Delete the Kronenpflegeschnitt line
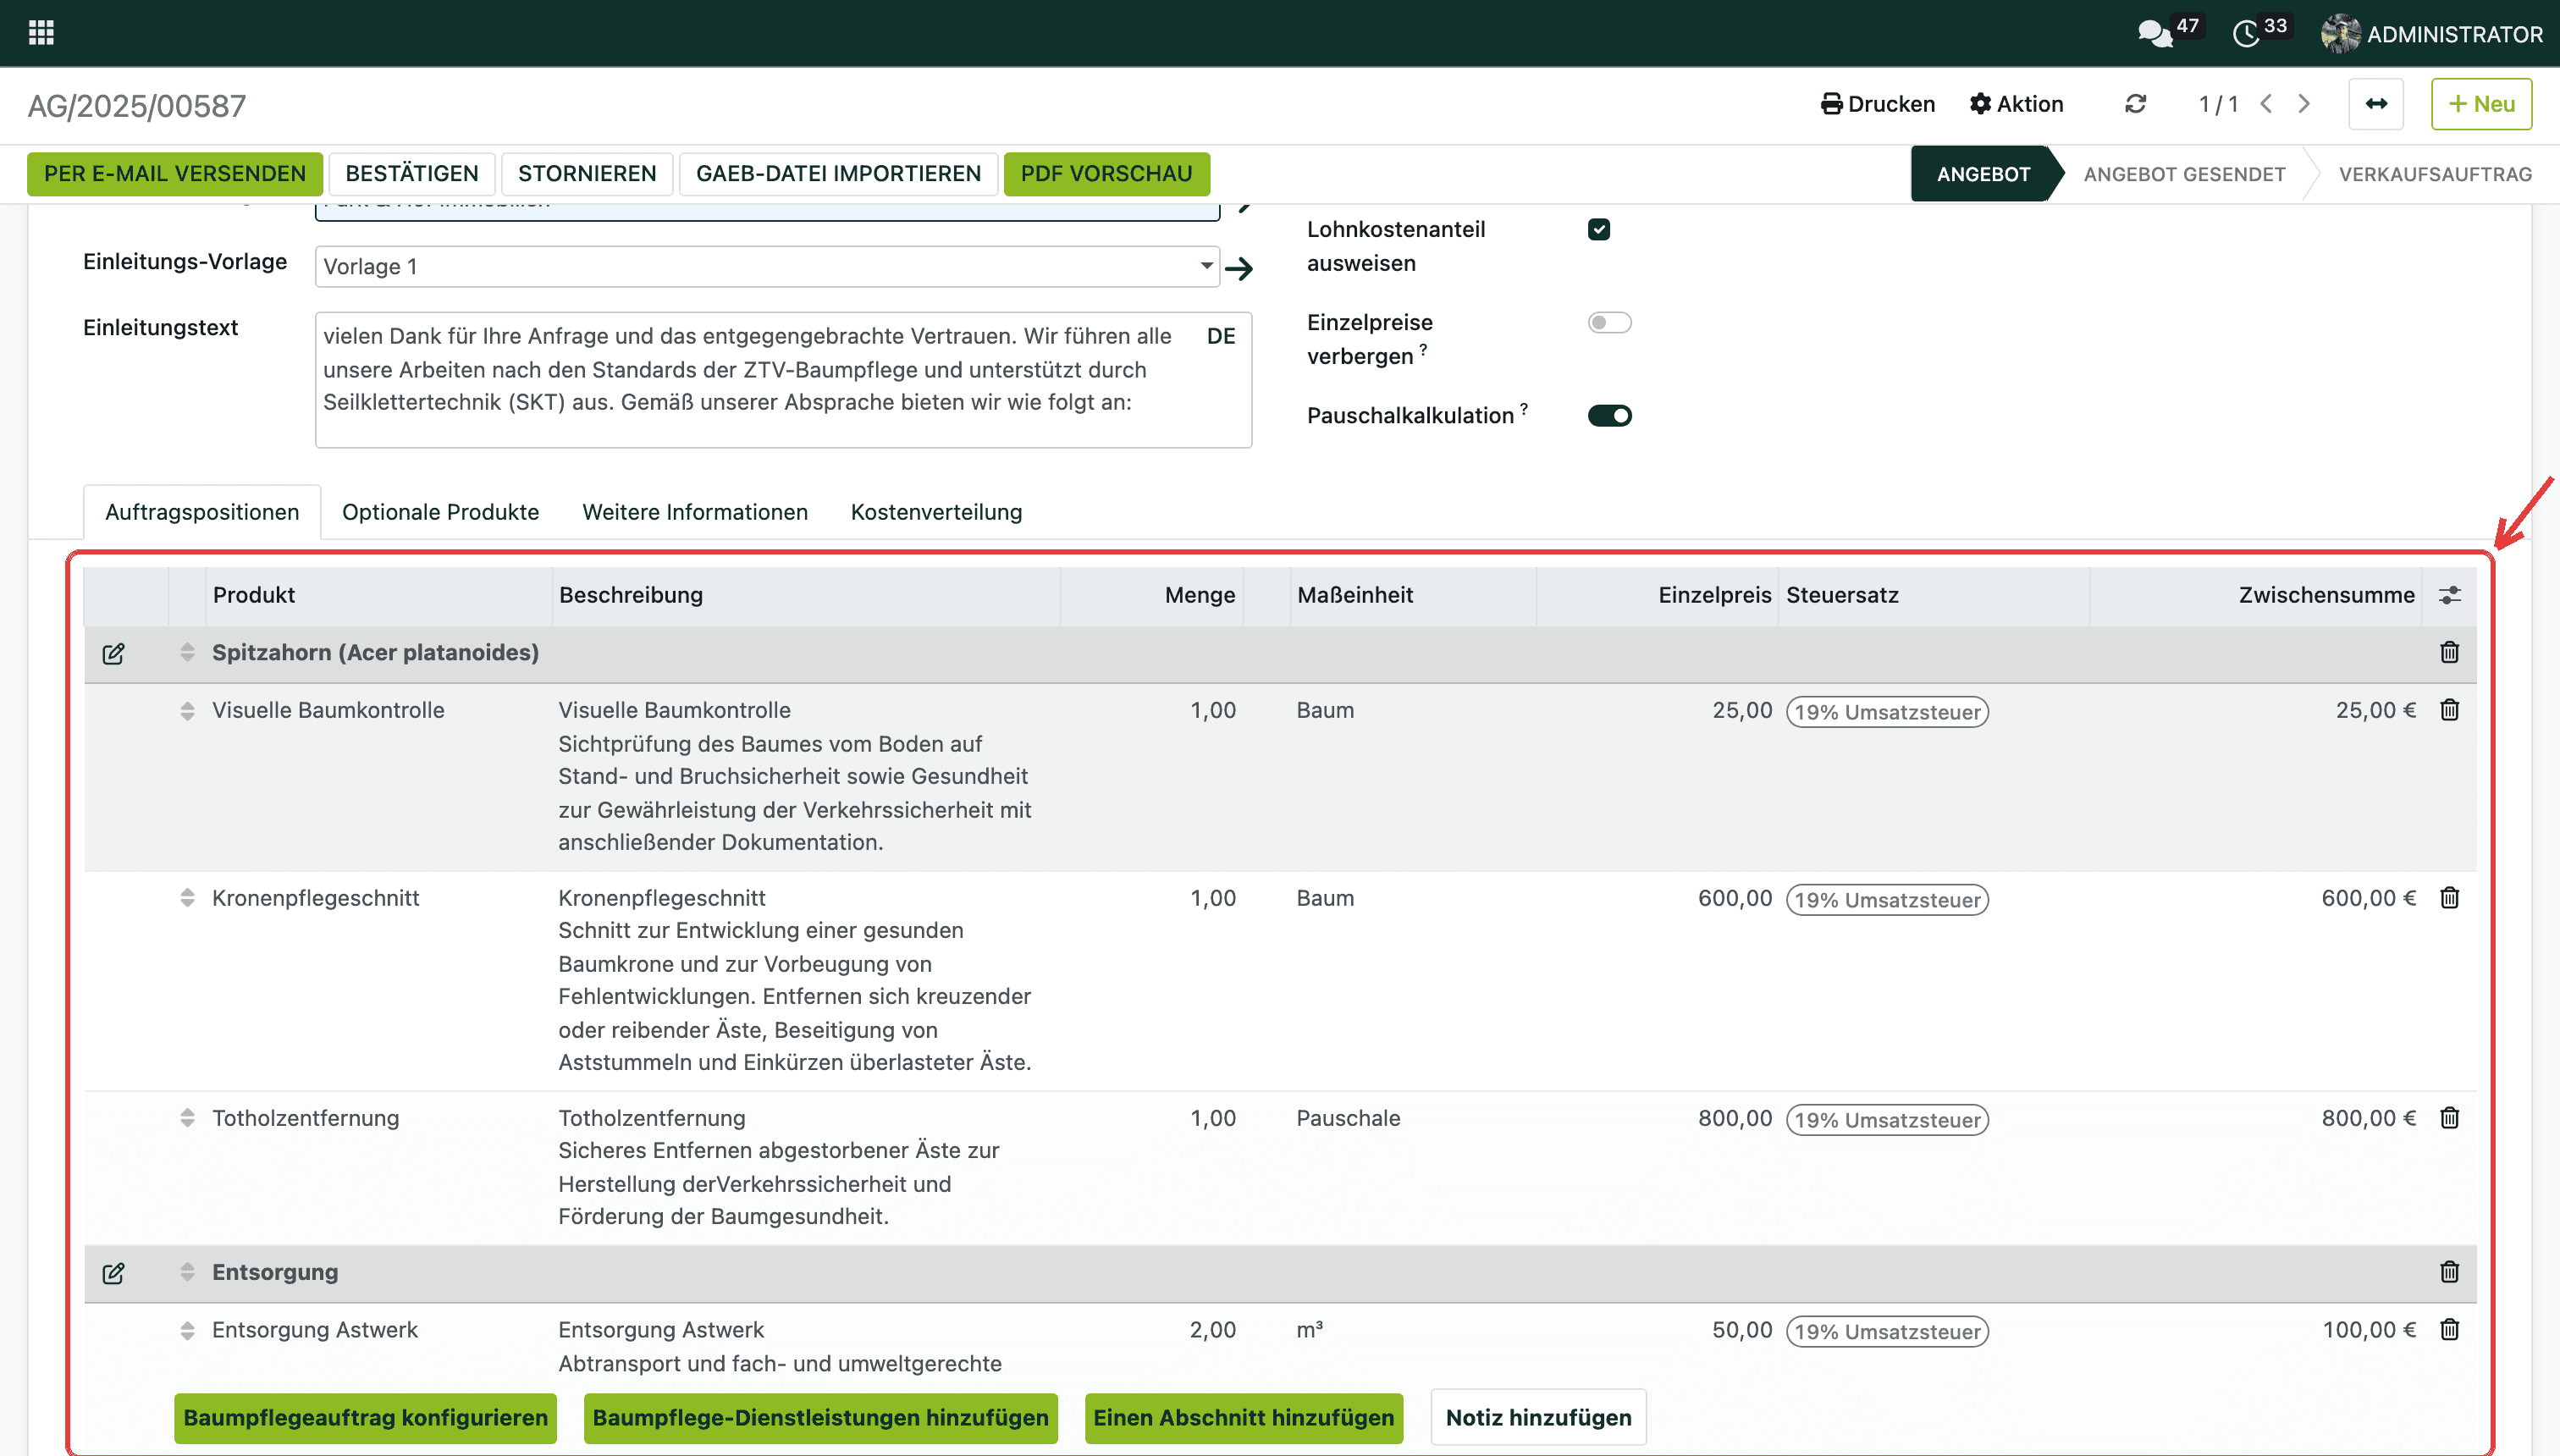Screen dimensions: 2560x1456 (2450, 898)
